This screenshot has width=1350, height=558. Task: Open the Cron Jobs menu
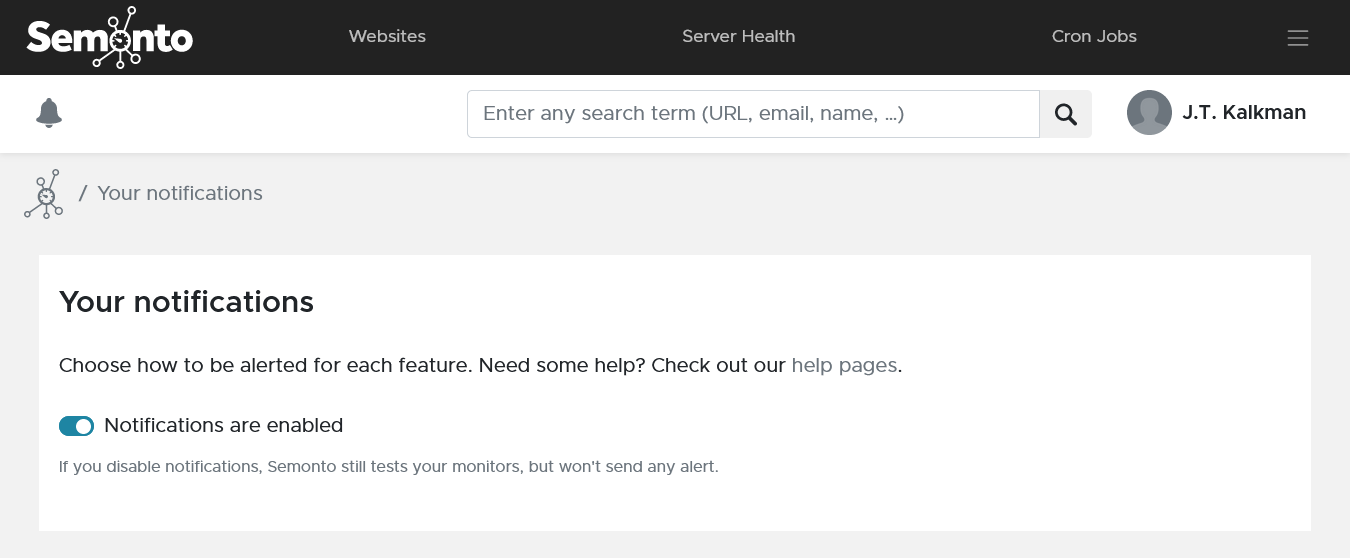click(x=1094, y=36)
